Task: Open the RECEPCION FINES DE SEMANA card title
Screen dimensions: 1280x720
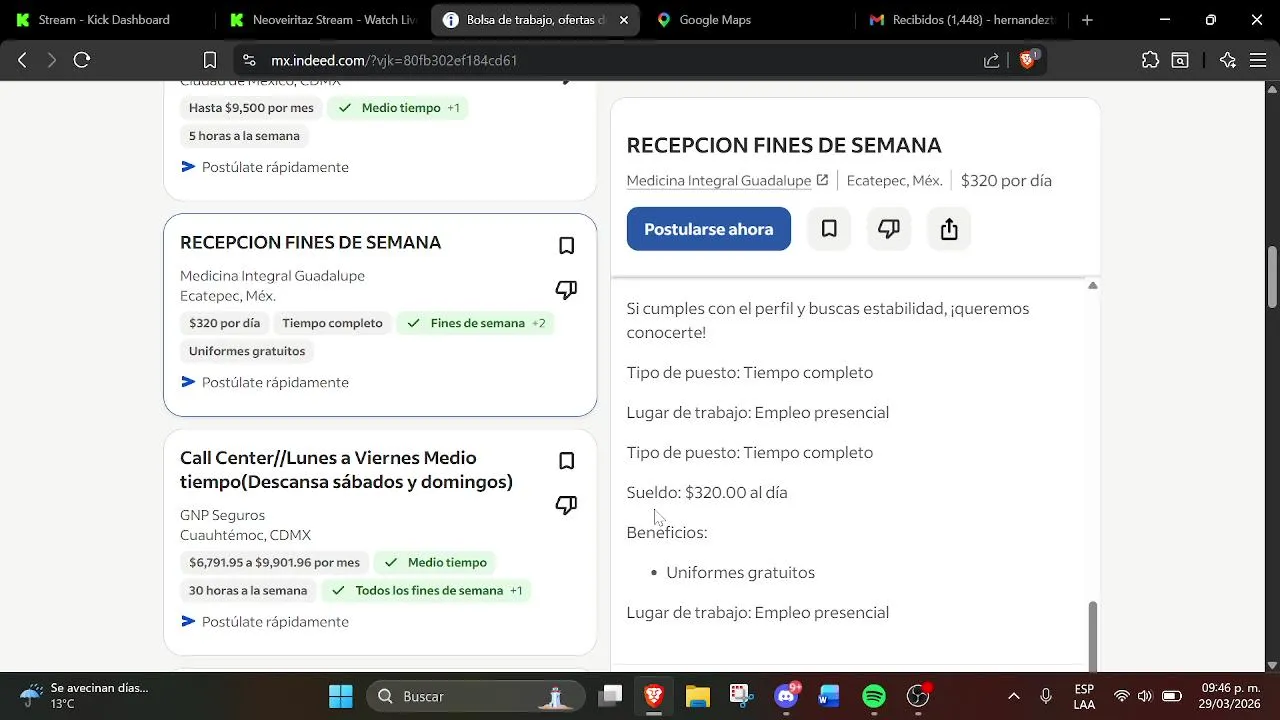Action: tap(310, 243)
